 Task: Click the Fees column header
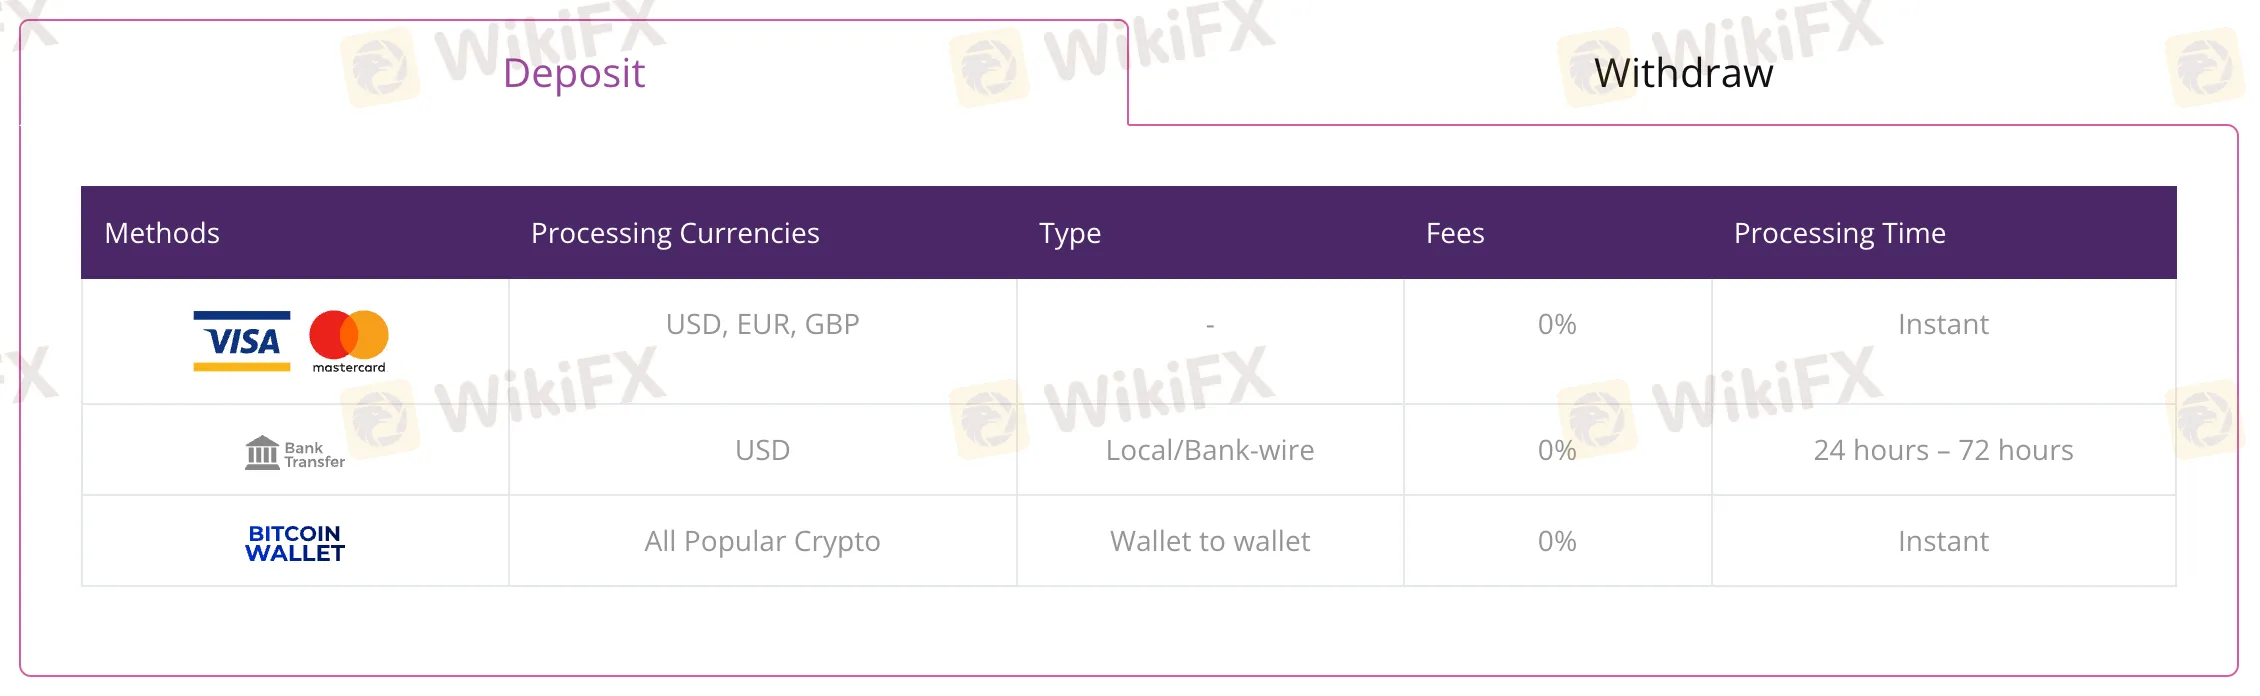pos(1455,233)
